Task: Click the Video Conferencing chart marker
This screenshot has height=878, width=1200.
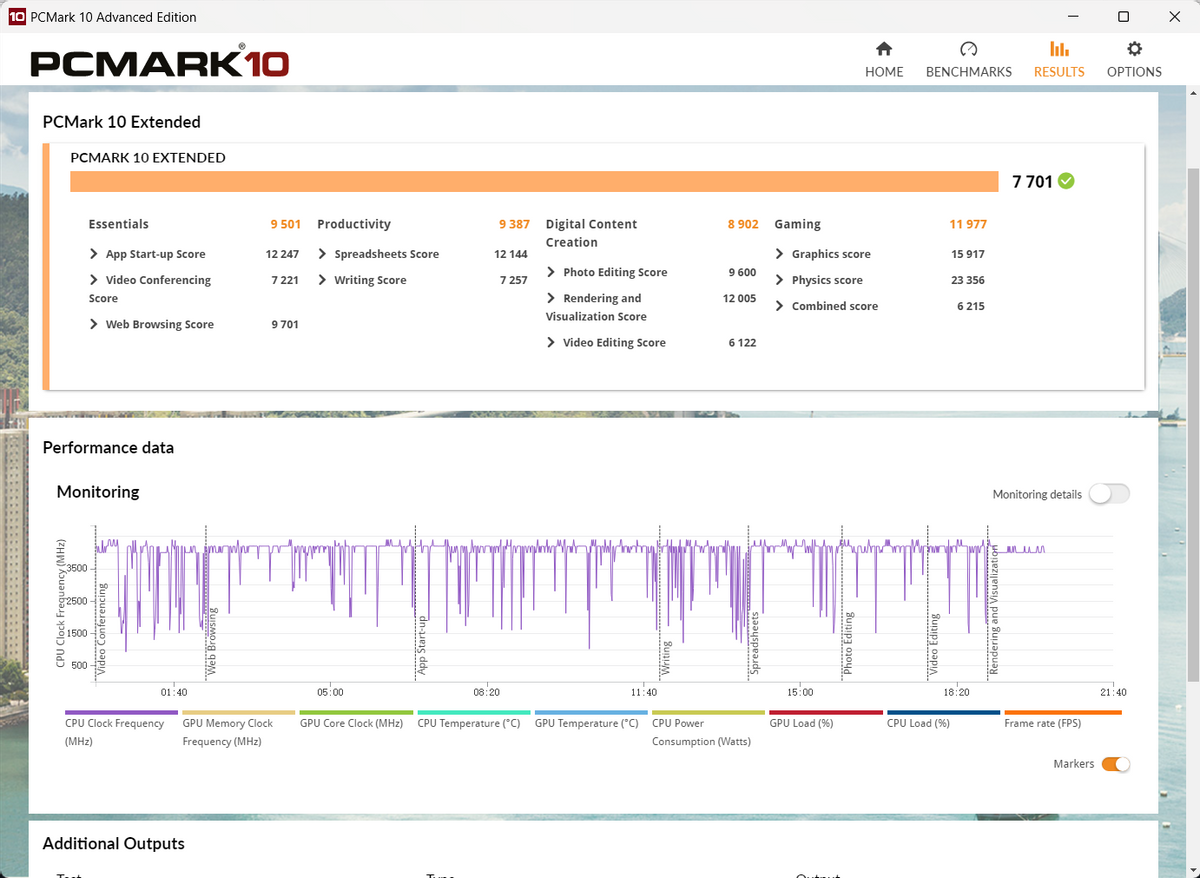Action: (101, 628)
